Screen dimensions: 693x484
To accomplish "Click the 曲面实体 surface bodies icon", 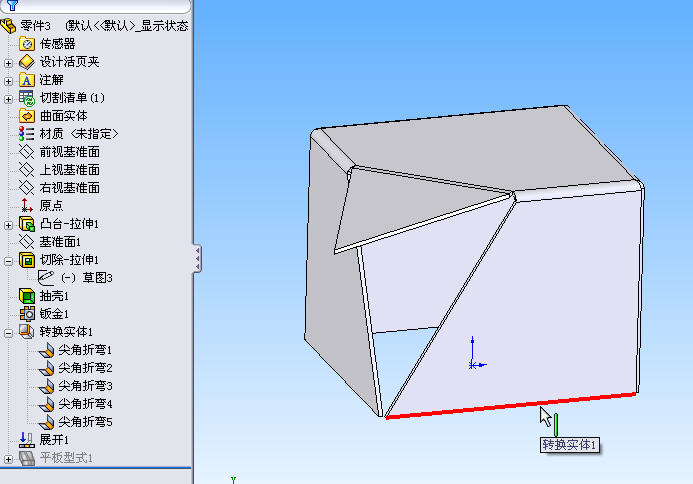I will coord(27,116).
